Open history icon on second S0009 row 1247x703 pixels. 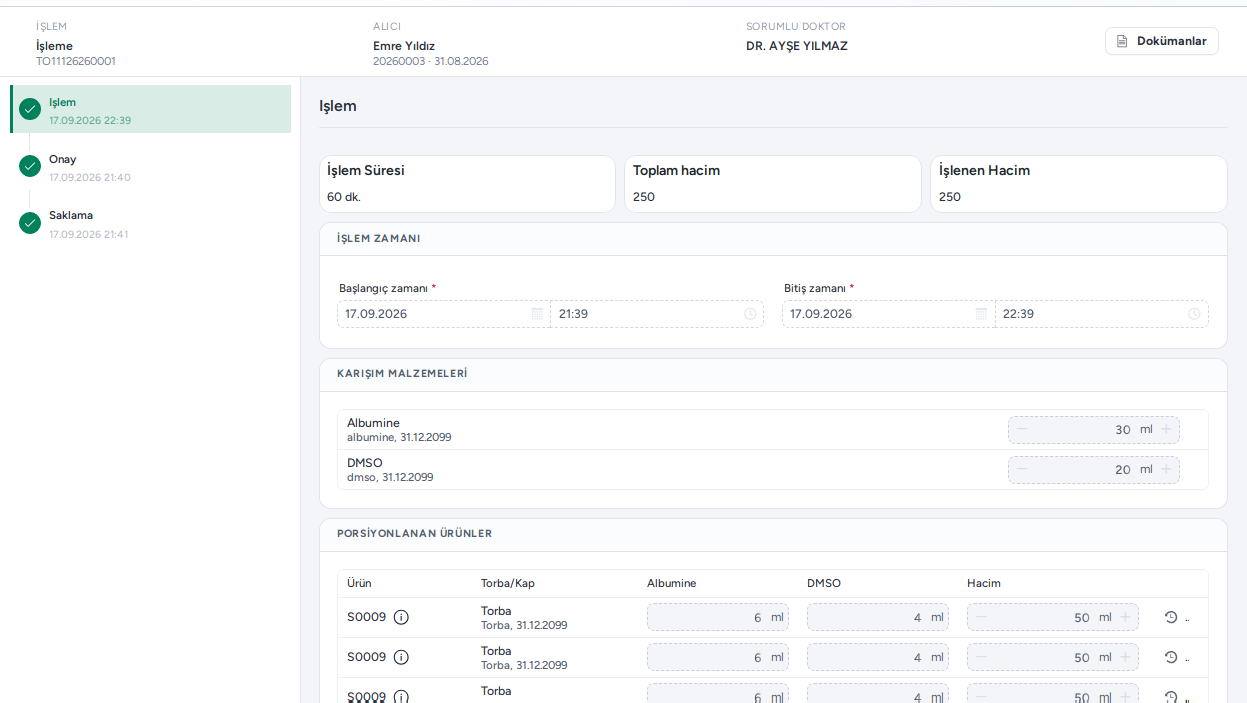[x=1171, y=657]
